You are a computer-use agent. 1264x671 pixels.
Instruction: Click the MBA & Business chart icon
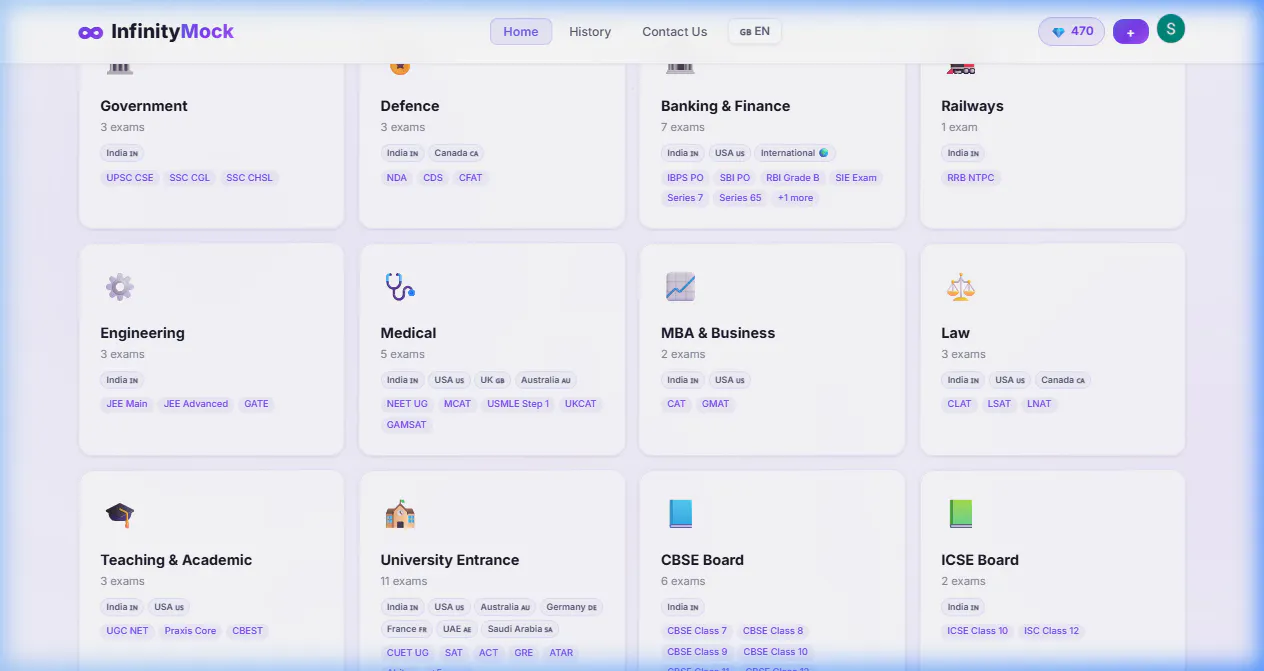pyautogui.click(x=680, y=287)
